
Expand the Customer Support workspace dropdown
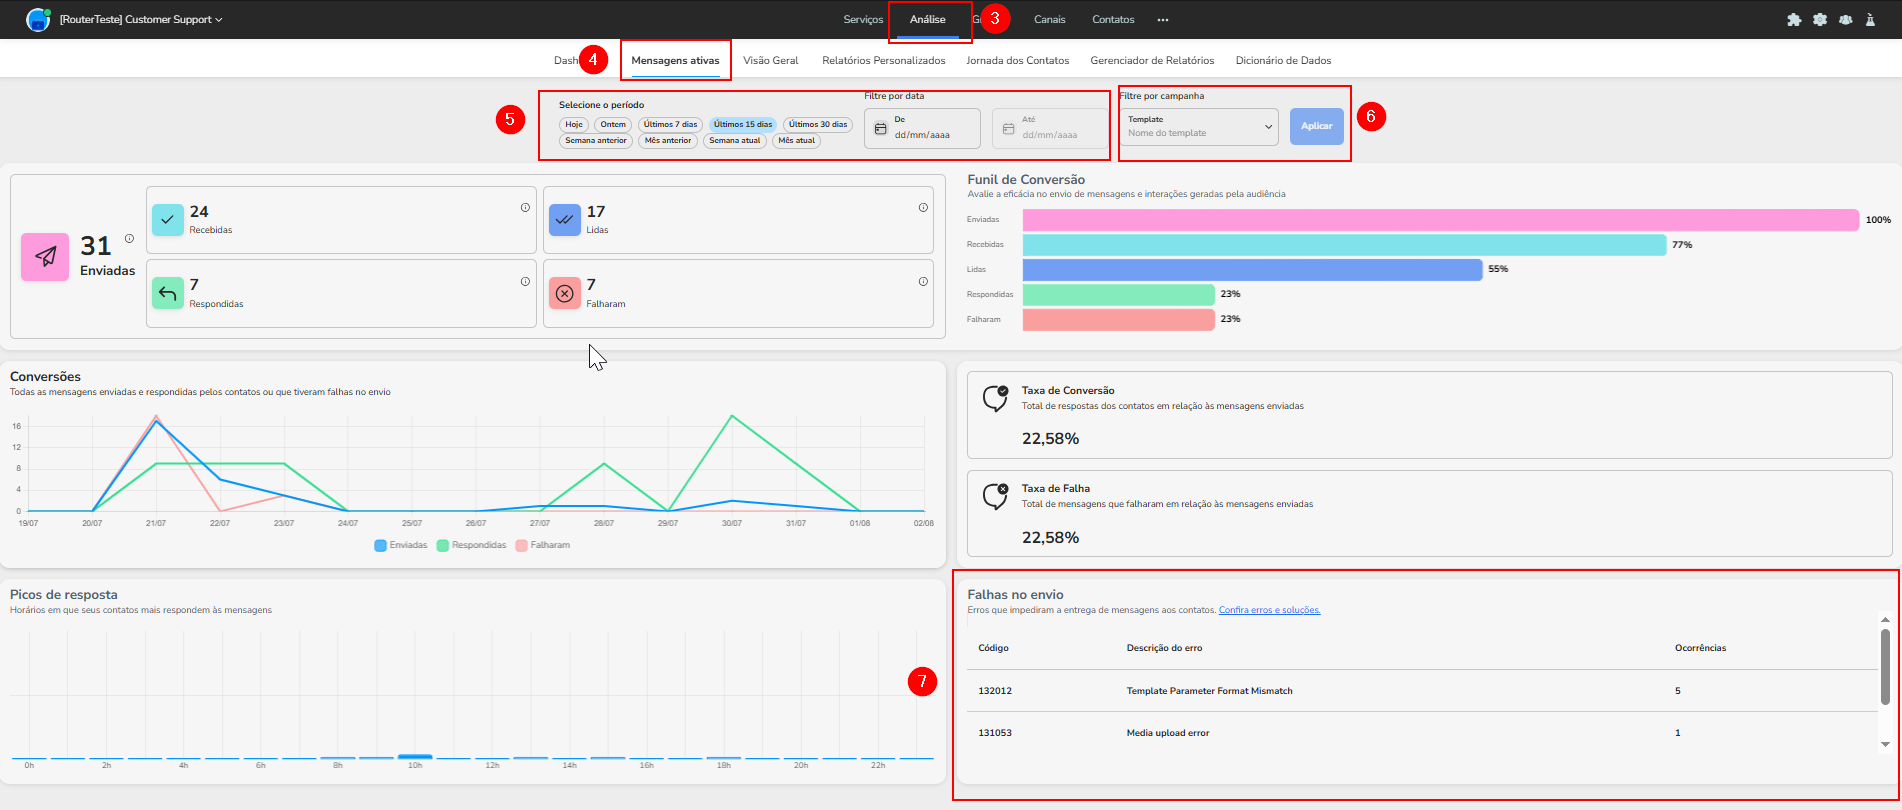[x=141, y=20]
